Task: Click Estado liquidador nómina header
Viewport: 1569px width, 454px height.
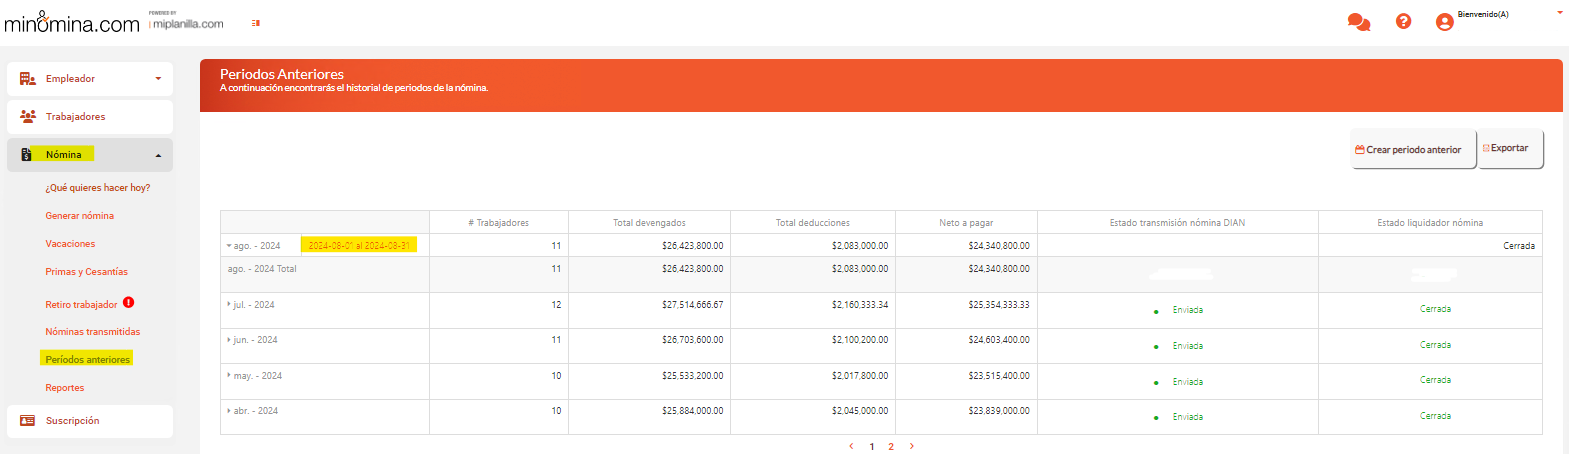Action: click(x=1430, y=222)
